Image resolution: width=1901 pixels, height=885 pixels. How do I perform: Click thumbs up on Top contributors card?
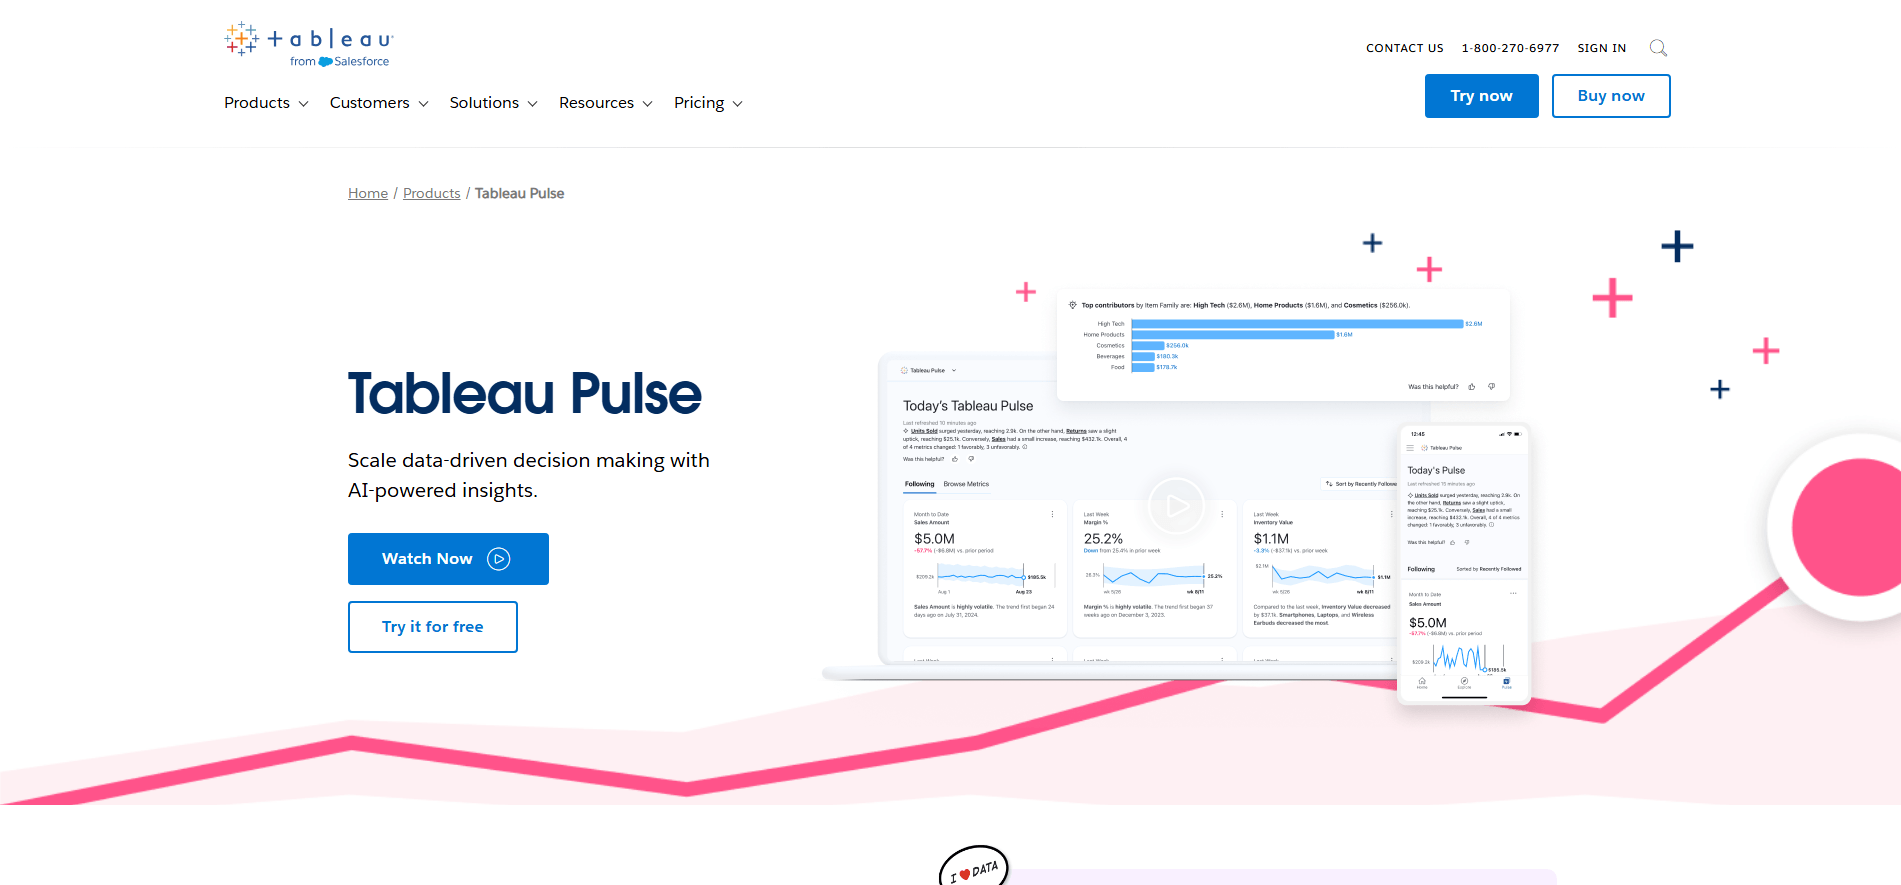coord(1471,387)
